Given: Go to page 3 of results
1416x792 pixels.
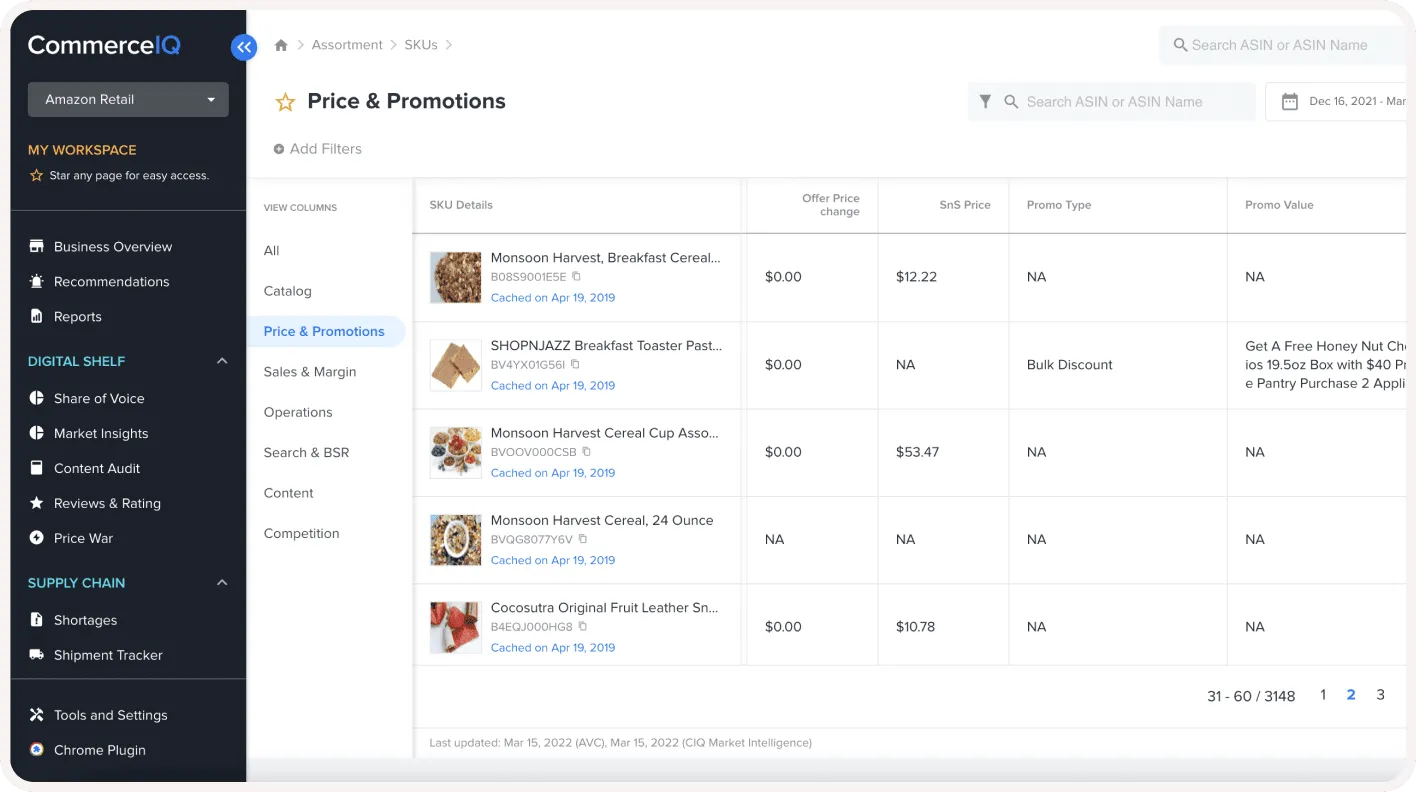Looking at the screenshot, I should 1380,695.
